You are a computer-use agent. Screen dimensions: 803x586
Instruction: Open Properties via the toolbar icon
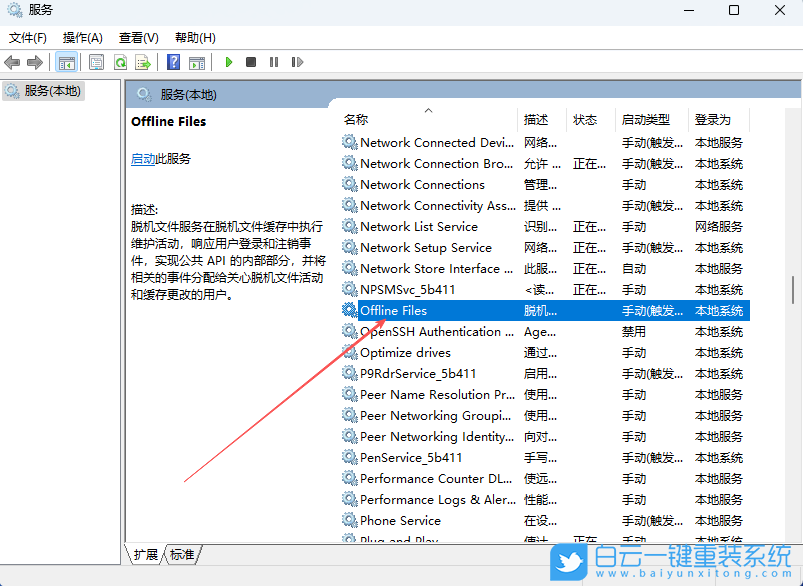point(96,62)
